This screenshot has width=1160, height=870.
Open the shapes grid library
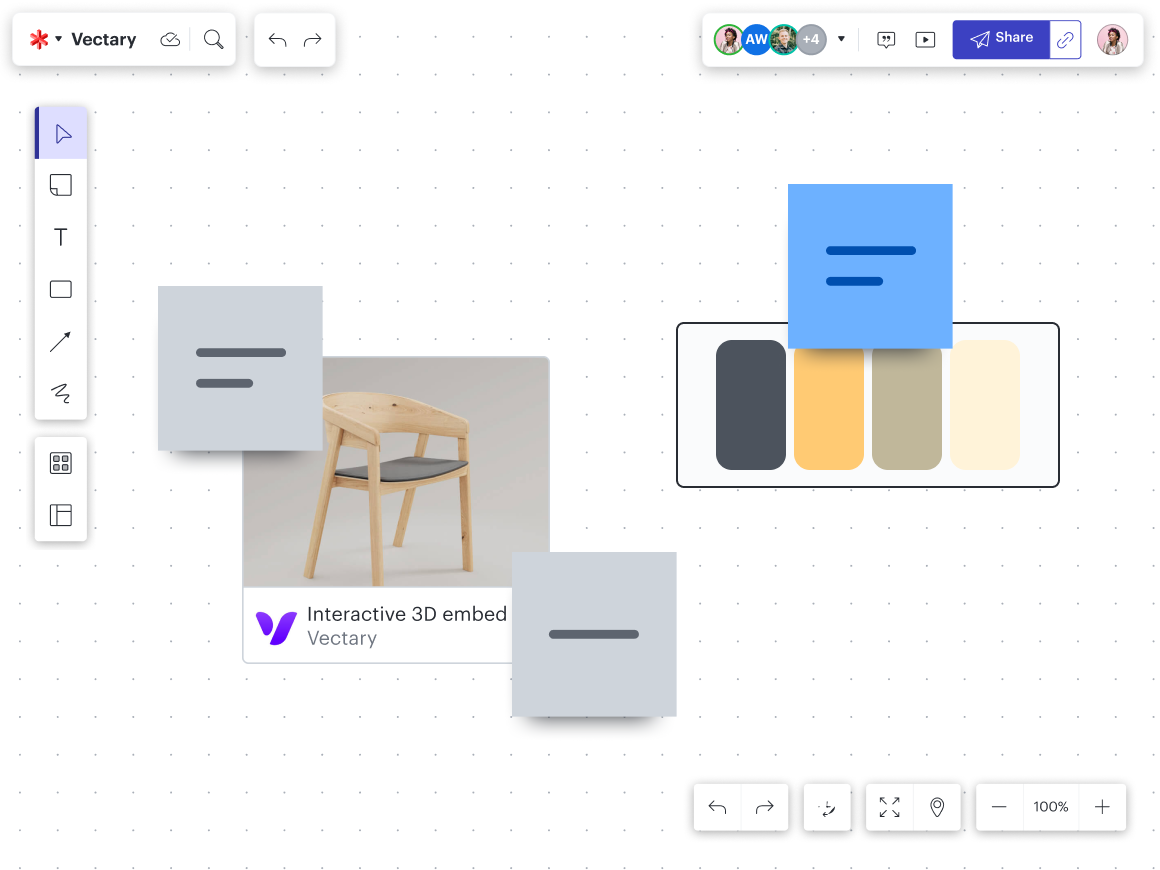point(61,463)
